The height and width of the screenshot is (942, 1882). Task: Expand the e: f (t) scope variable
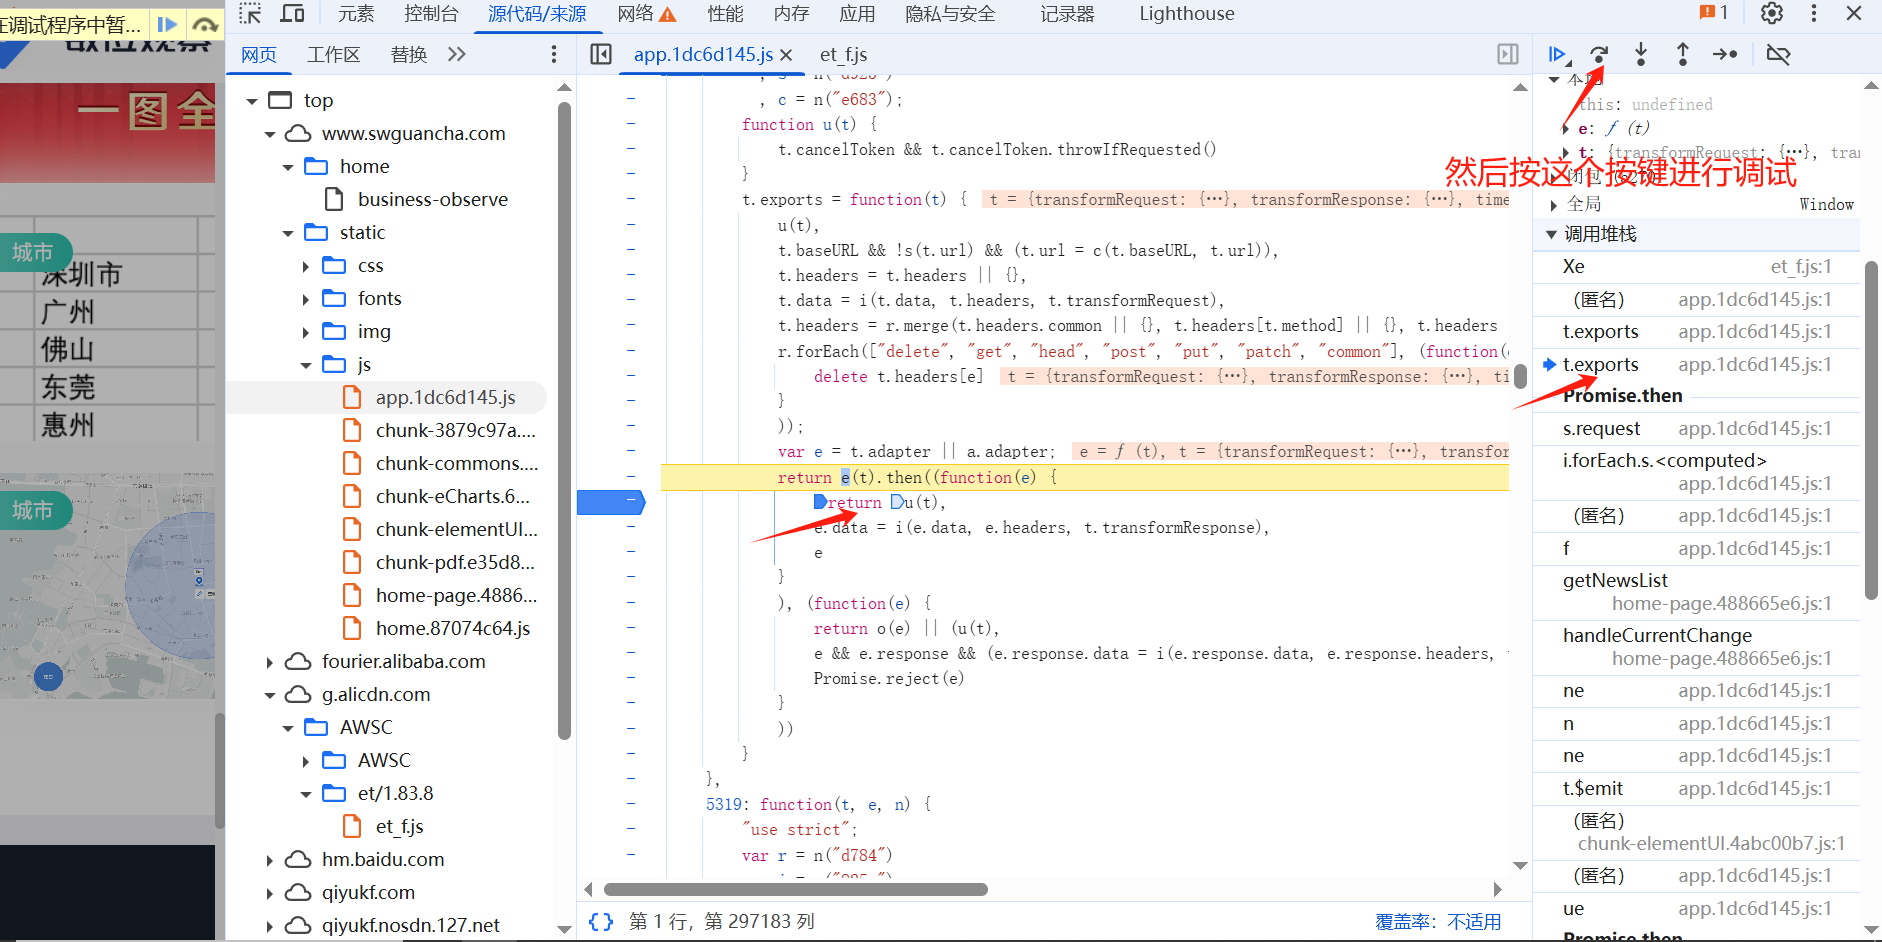1566,129
